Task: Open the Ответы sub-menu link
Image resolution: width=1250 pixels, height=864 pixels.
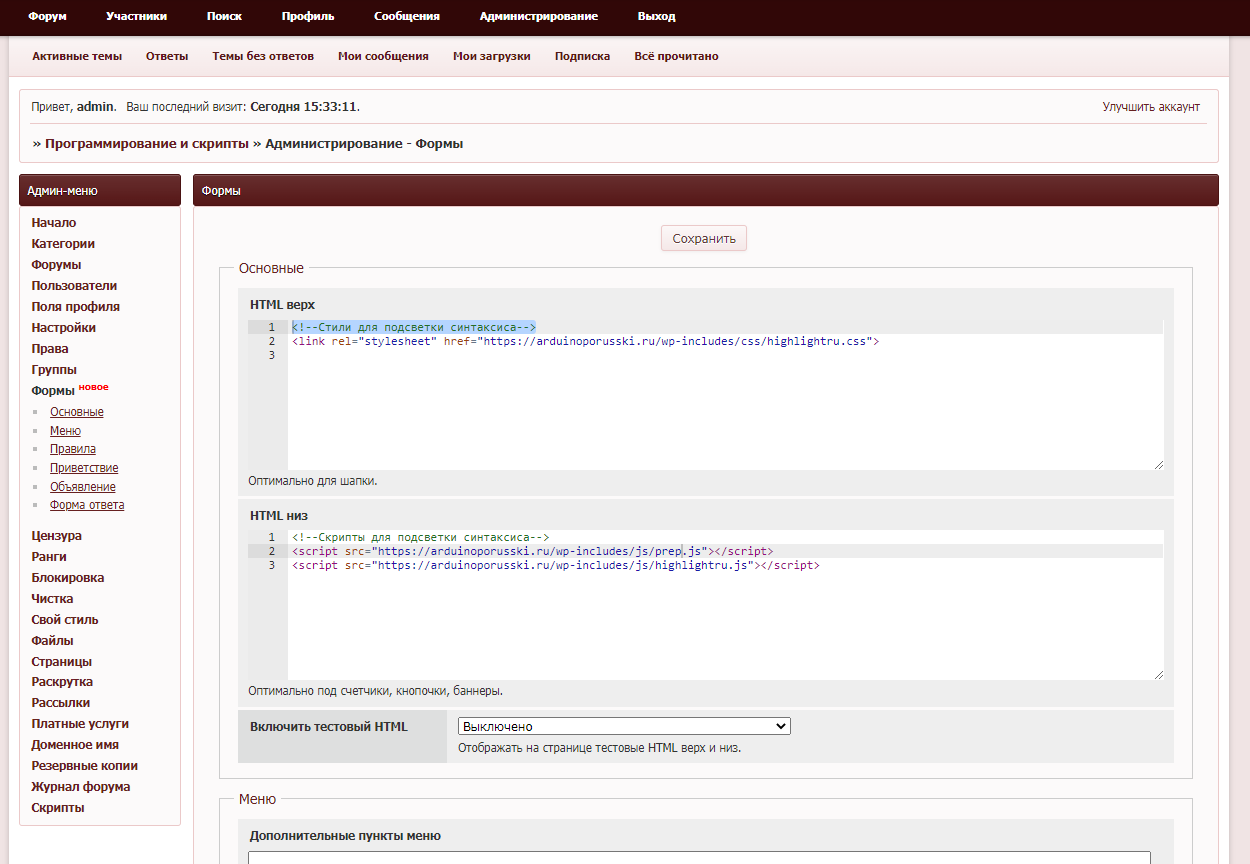Action: [167, 56]
